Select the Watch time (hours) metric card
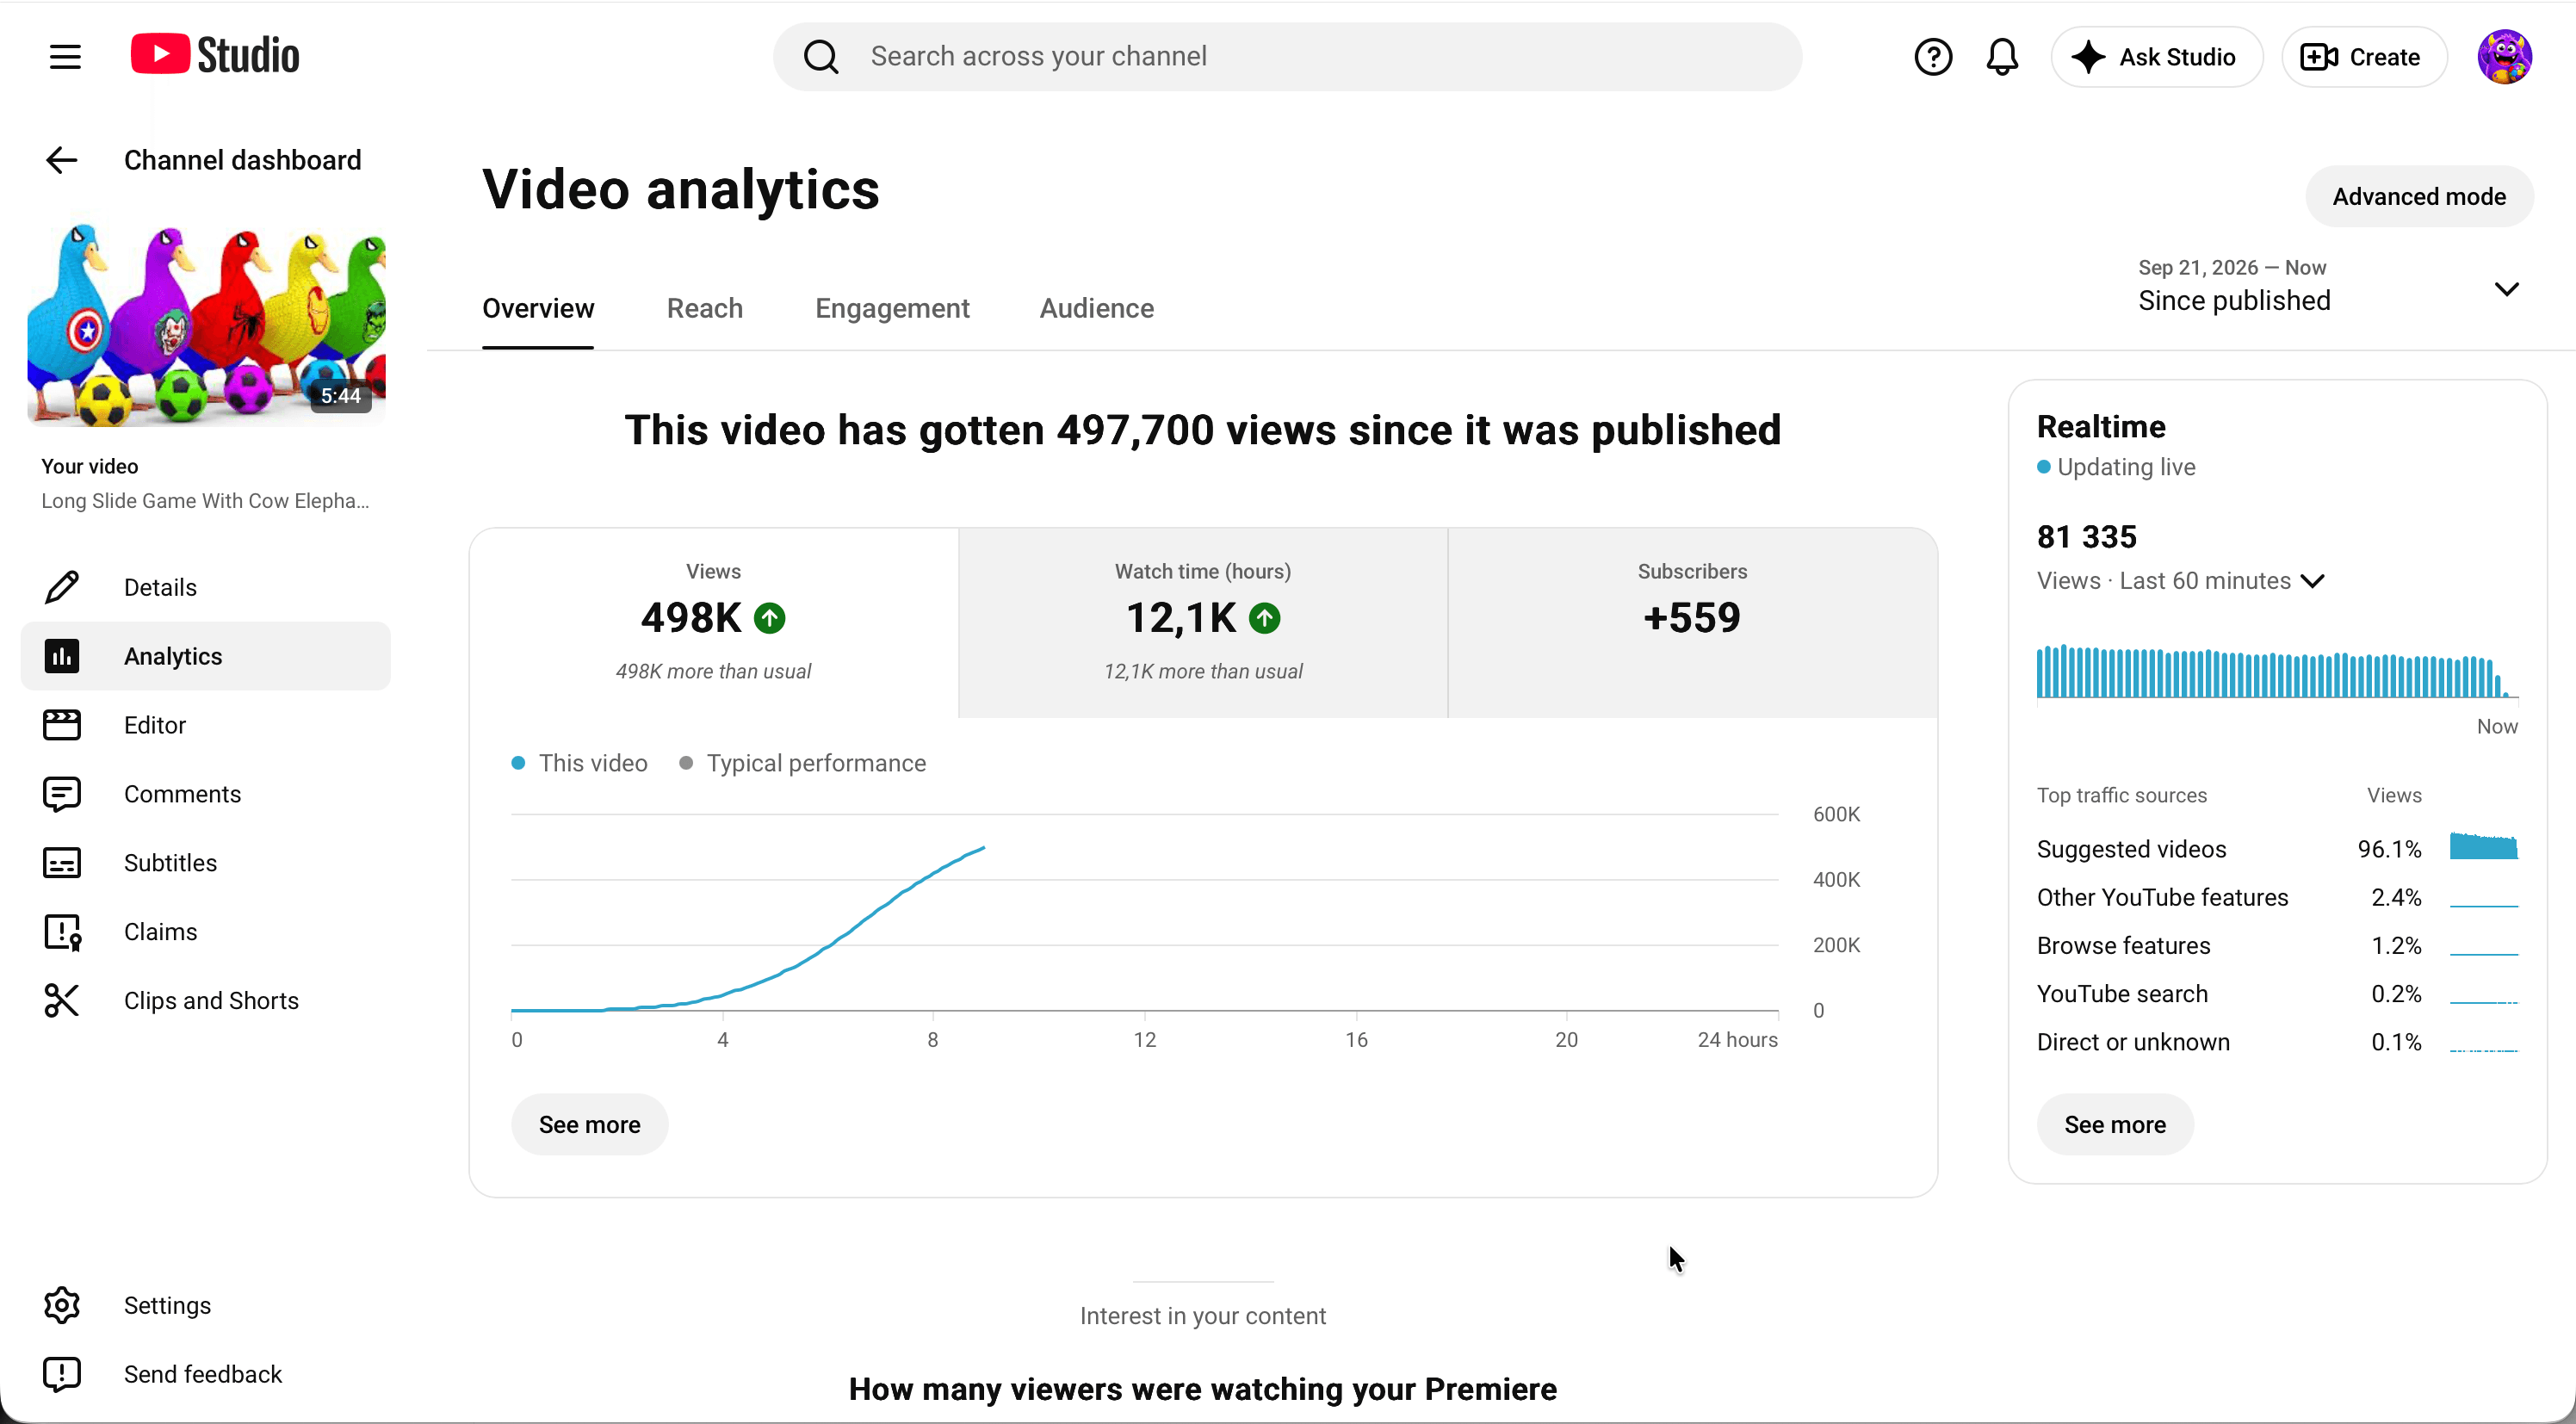 pos(1203,623)
